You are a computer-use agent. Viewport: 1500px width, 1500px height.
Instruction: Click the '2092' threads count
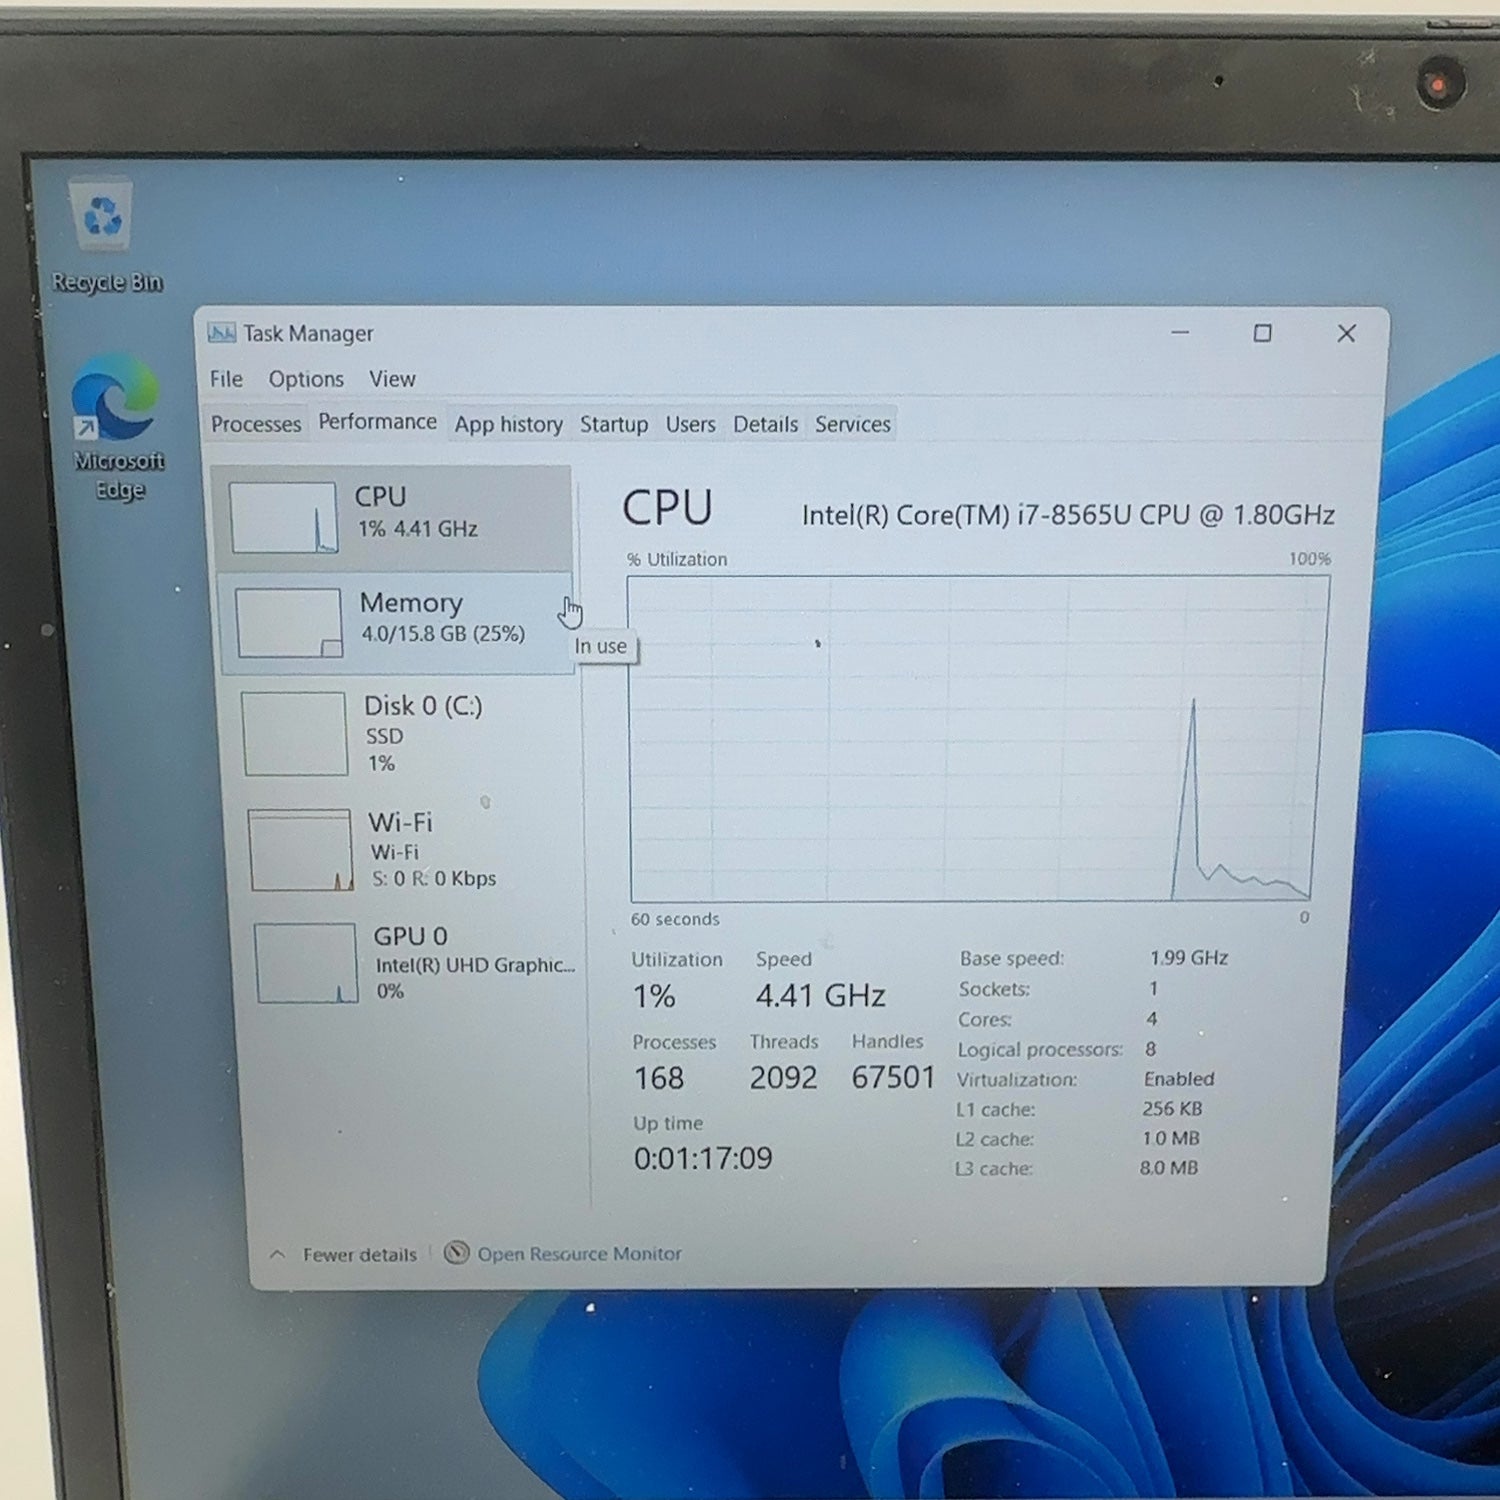pos(783,1077)
